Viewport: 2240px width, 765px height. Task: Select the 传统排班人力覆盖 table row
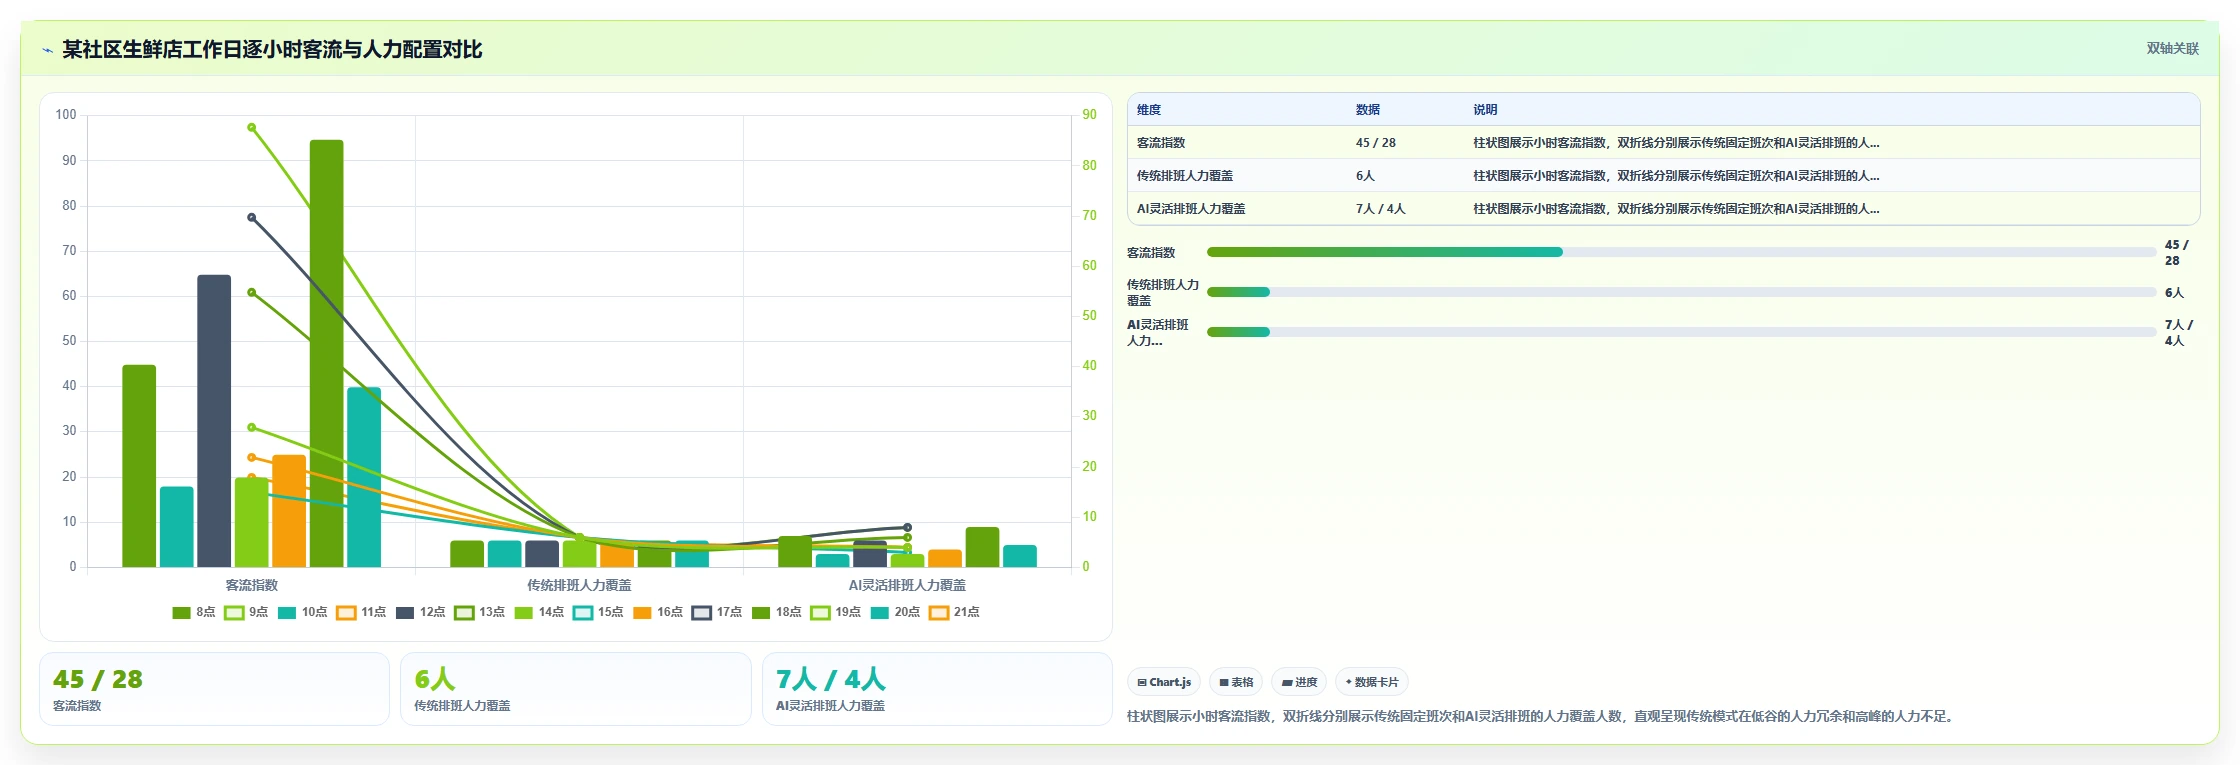pyautogui.click(x=1663, y=175)
